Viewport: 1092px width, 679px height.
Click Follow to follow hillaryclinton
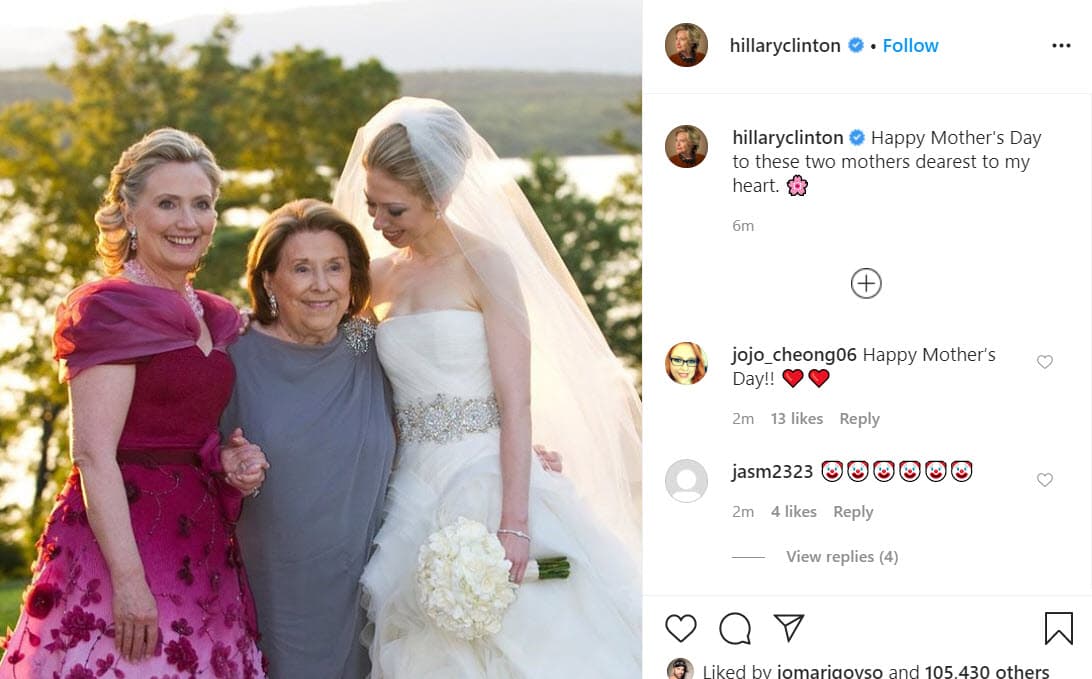click(910, 45)
